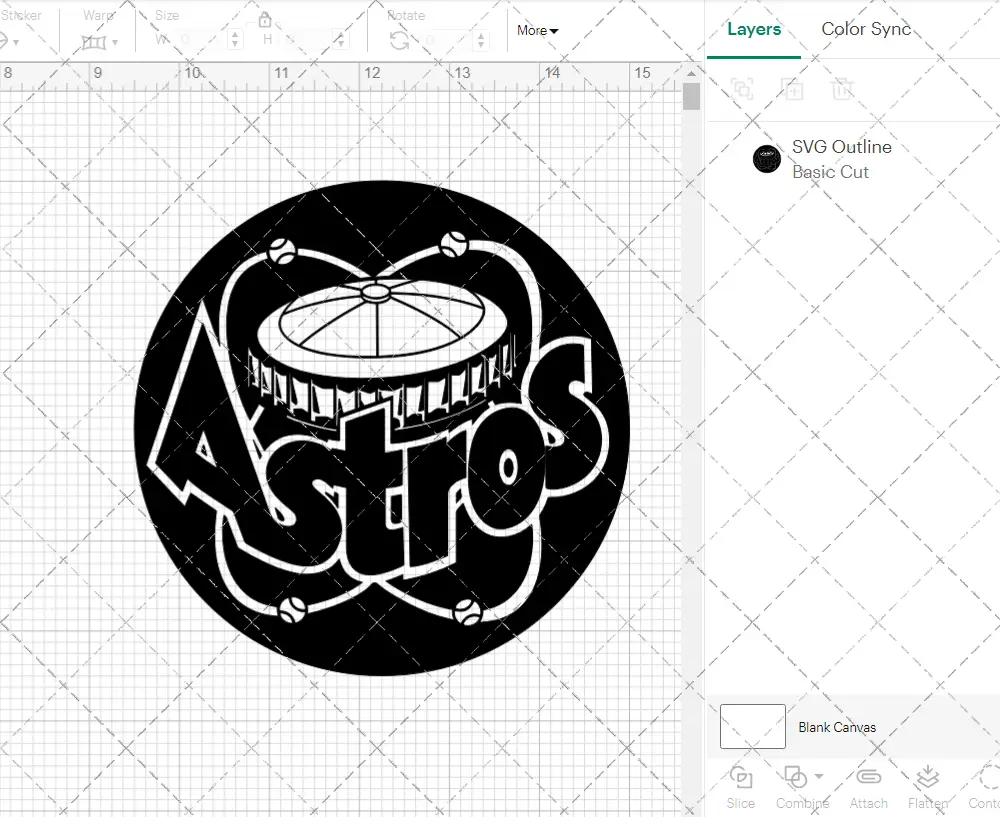Expand the Sticker dropdown arrow
The height and width of the screenshot is (817, 1000).
[x=16, y=43]
